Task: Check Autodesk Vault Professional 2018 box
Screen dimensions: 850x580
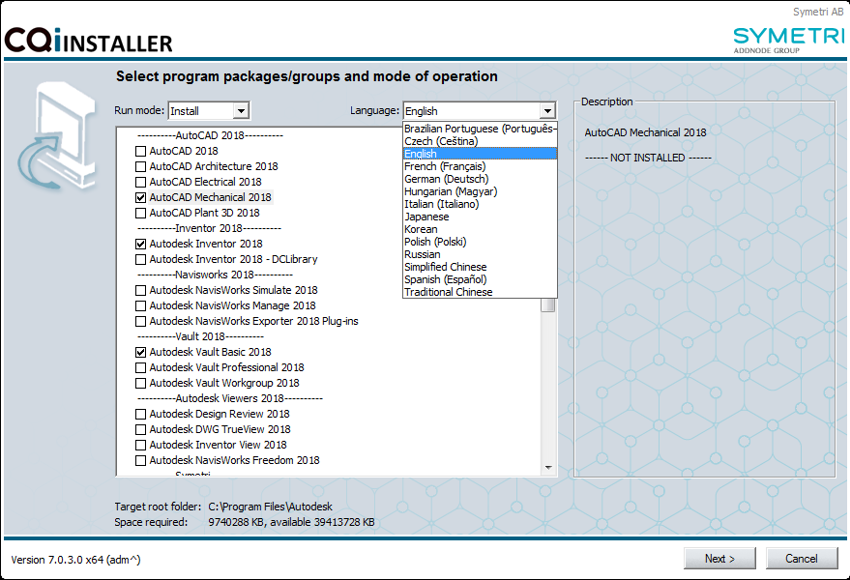Action: 140,368
